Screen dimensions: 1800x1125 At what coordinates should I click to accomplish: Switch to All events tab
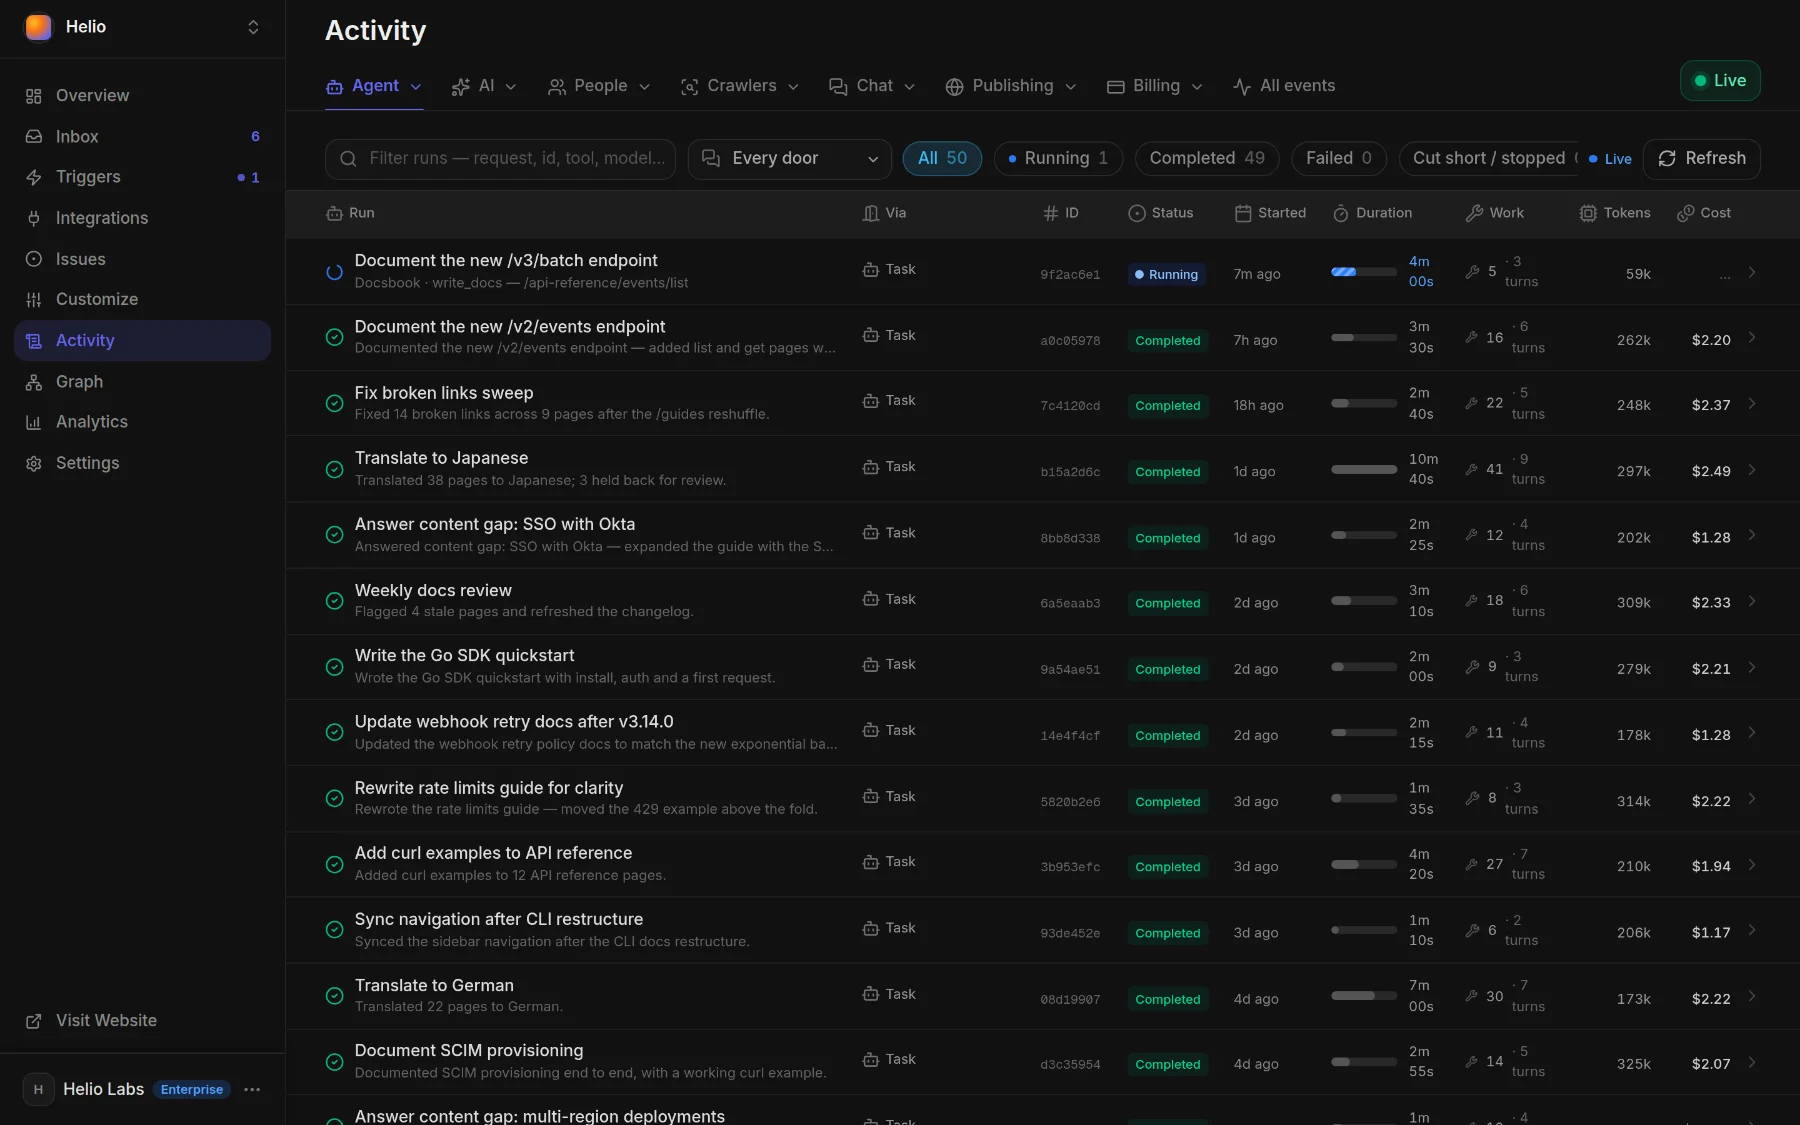(x=1284, y=87)
